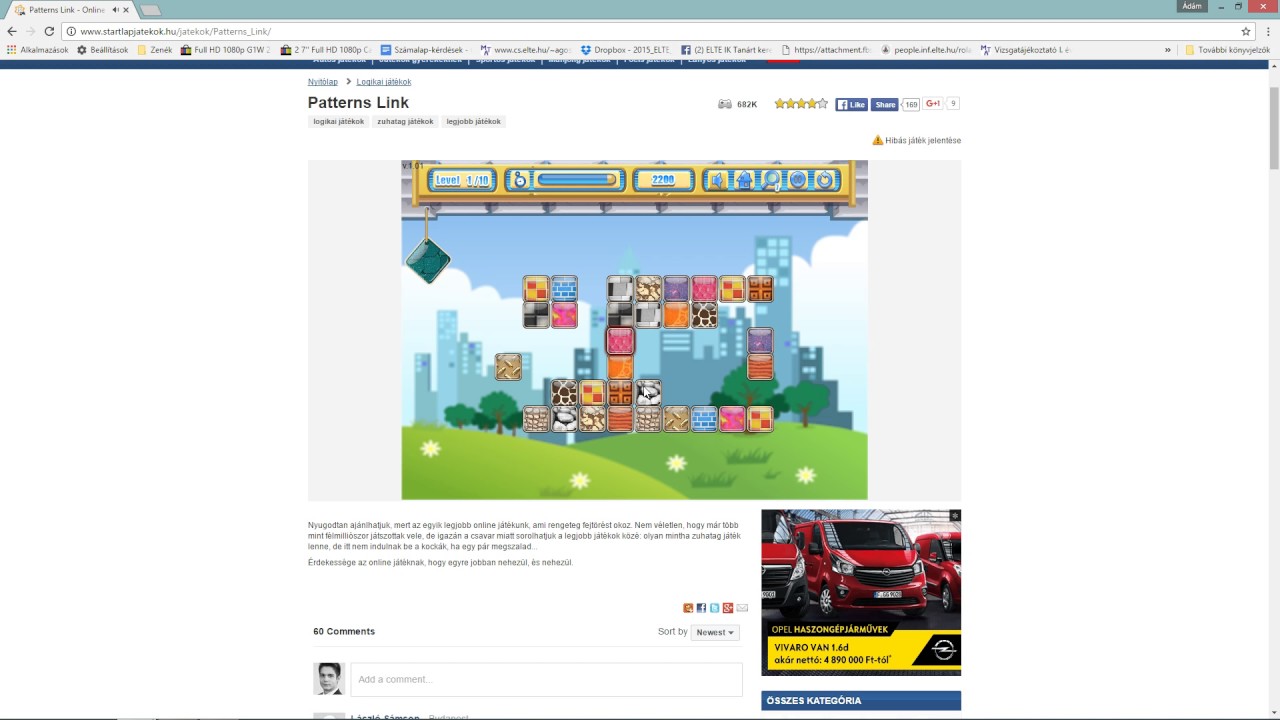Click the Facebook share icon below the description

(701, 608)
